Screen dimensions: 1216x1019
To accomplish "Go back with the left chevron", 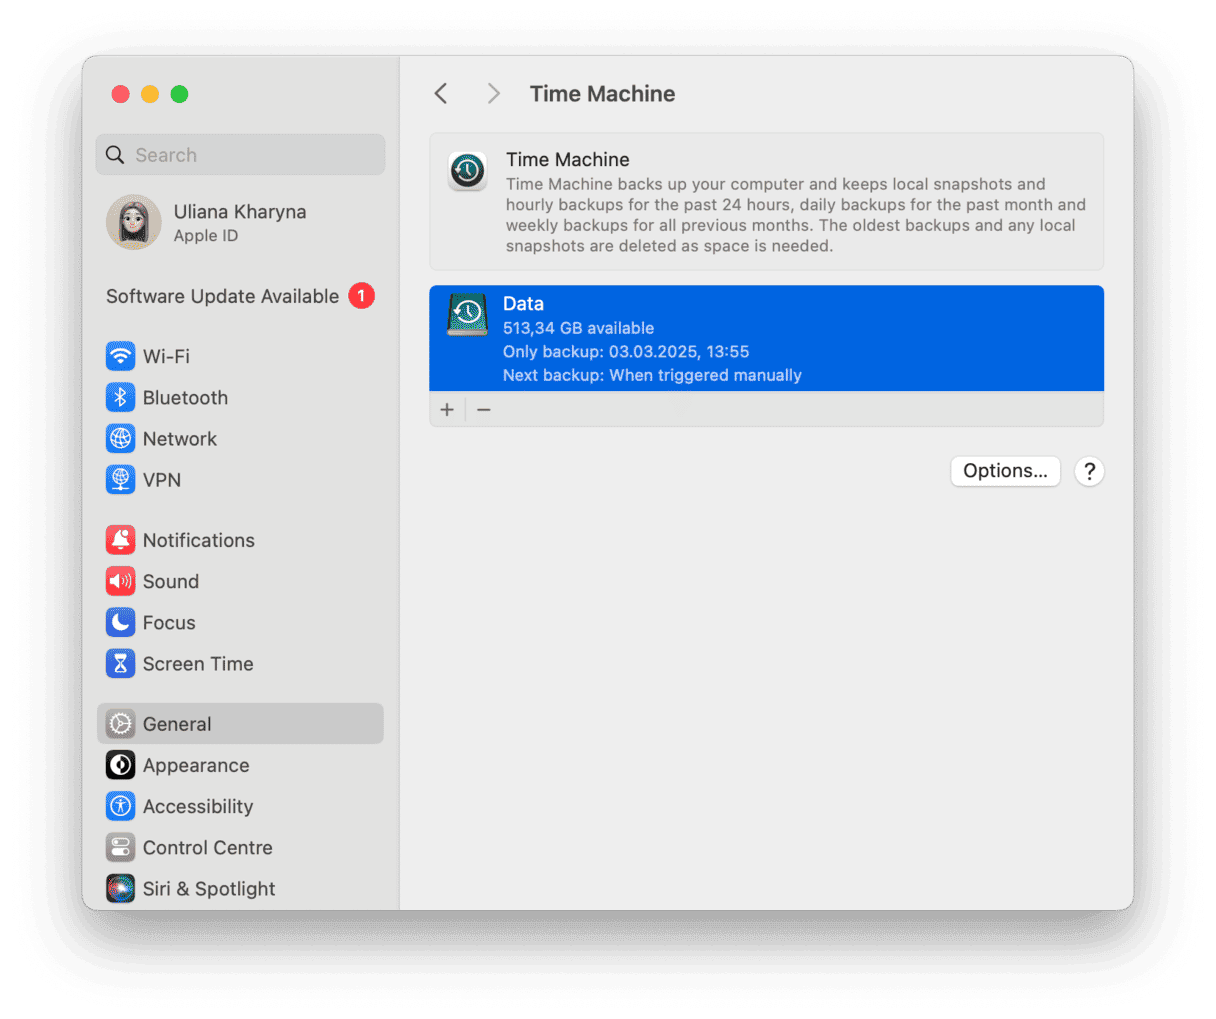I will coord(441,93).
